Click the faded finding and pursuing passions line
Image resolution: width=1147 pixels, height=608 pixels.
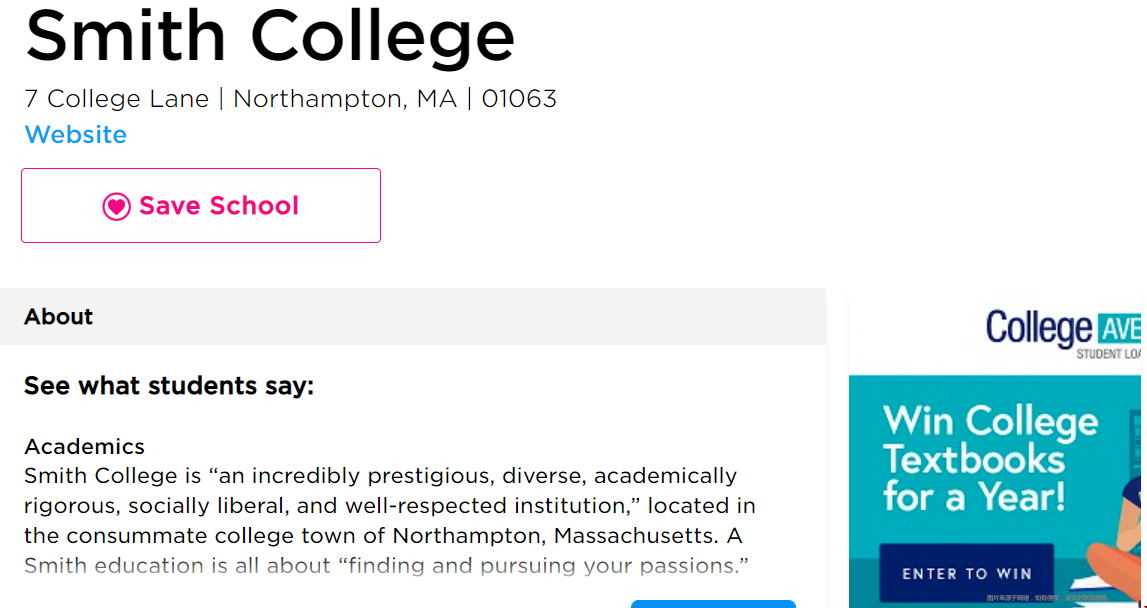386,566
